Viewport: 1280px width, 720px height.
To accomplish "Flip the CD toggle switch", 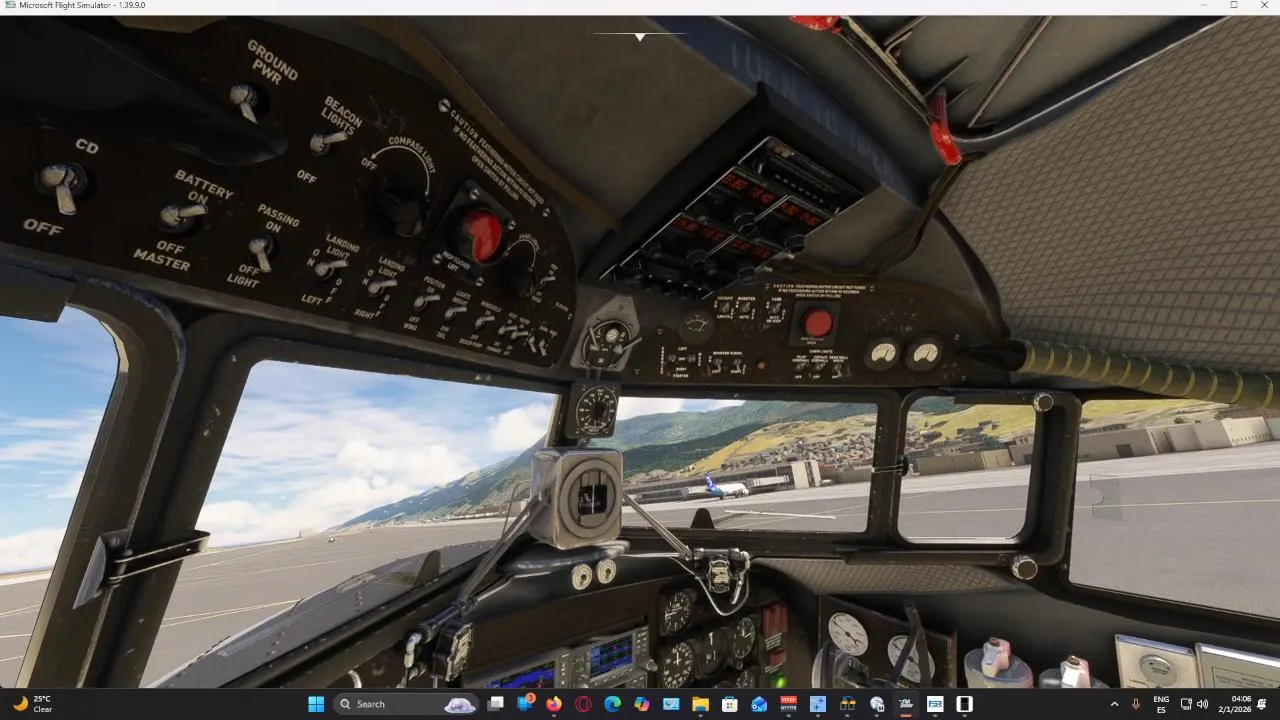I will 62,185.
